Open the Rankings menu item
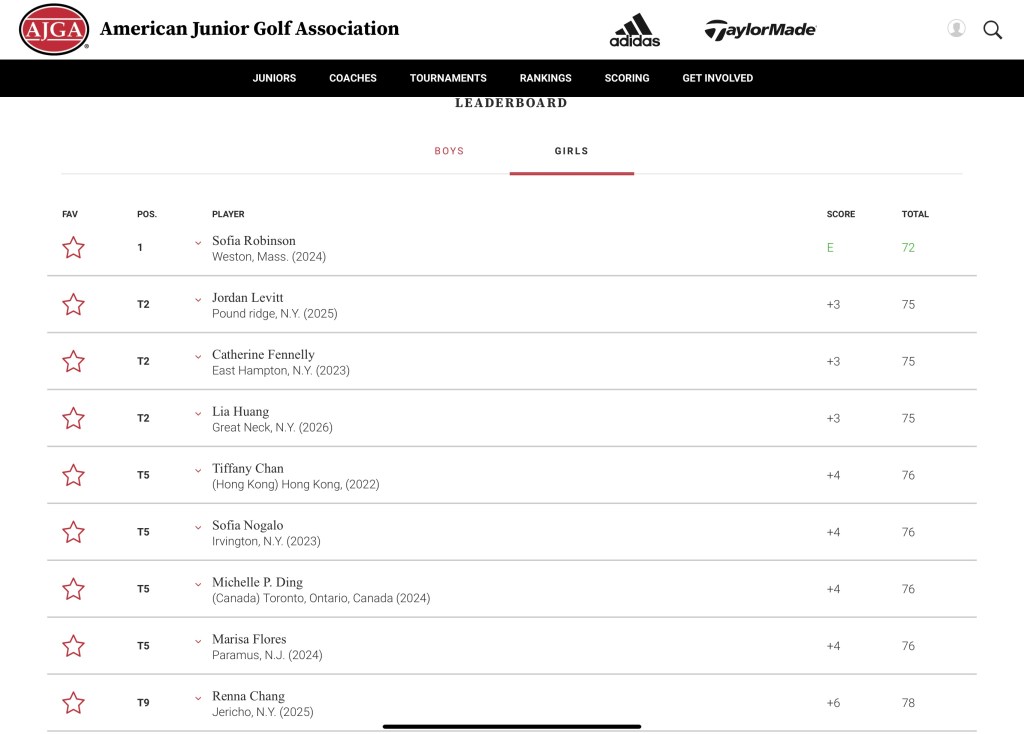Viewport: 1024px width, 734px height. (545, 78)
